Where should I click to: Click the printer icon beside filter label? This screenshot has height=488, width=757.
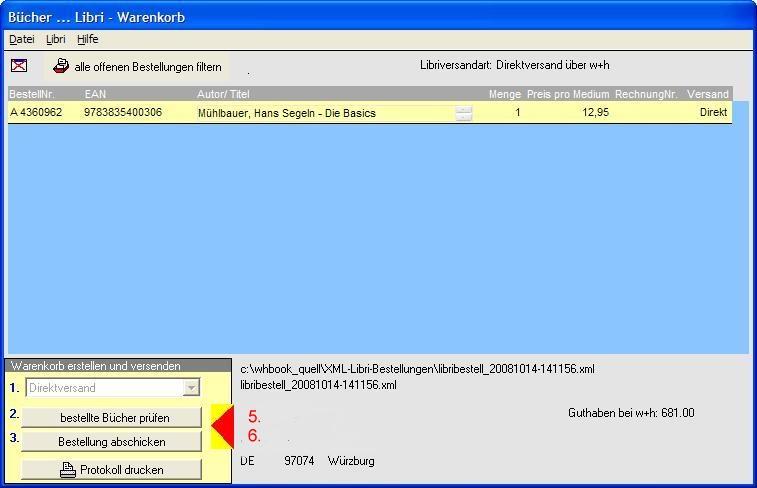point(61,66)
